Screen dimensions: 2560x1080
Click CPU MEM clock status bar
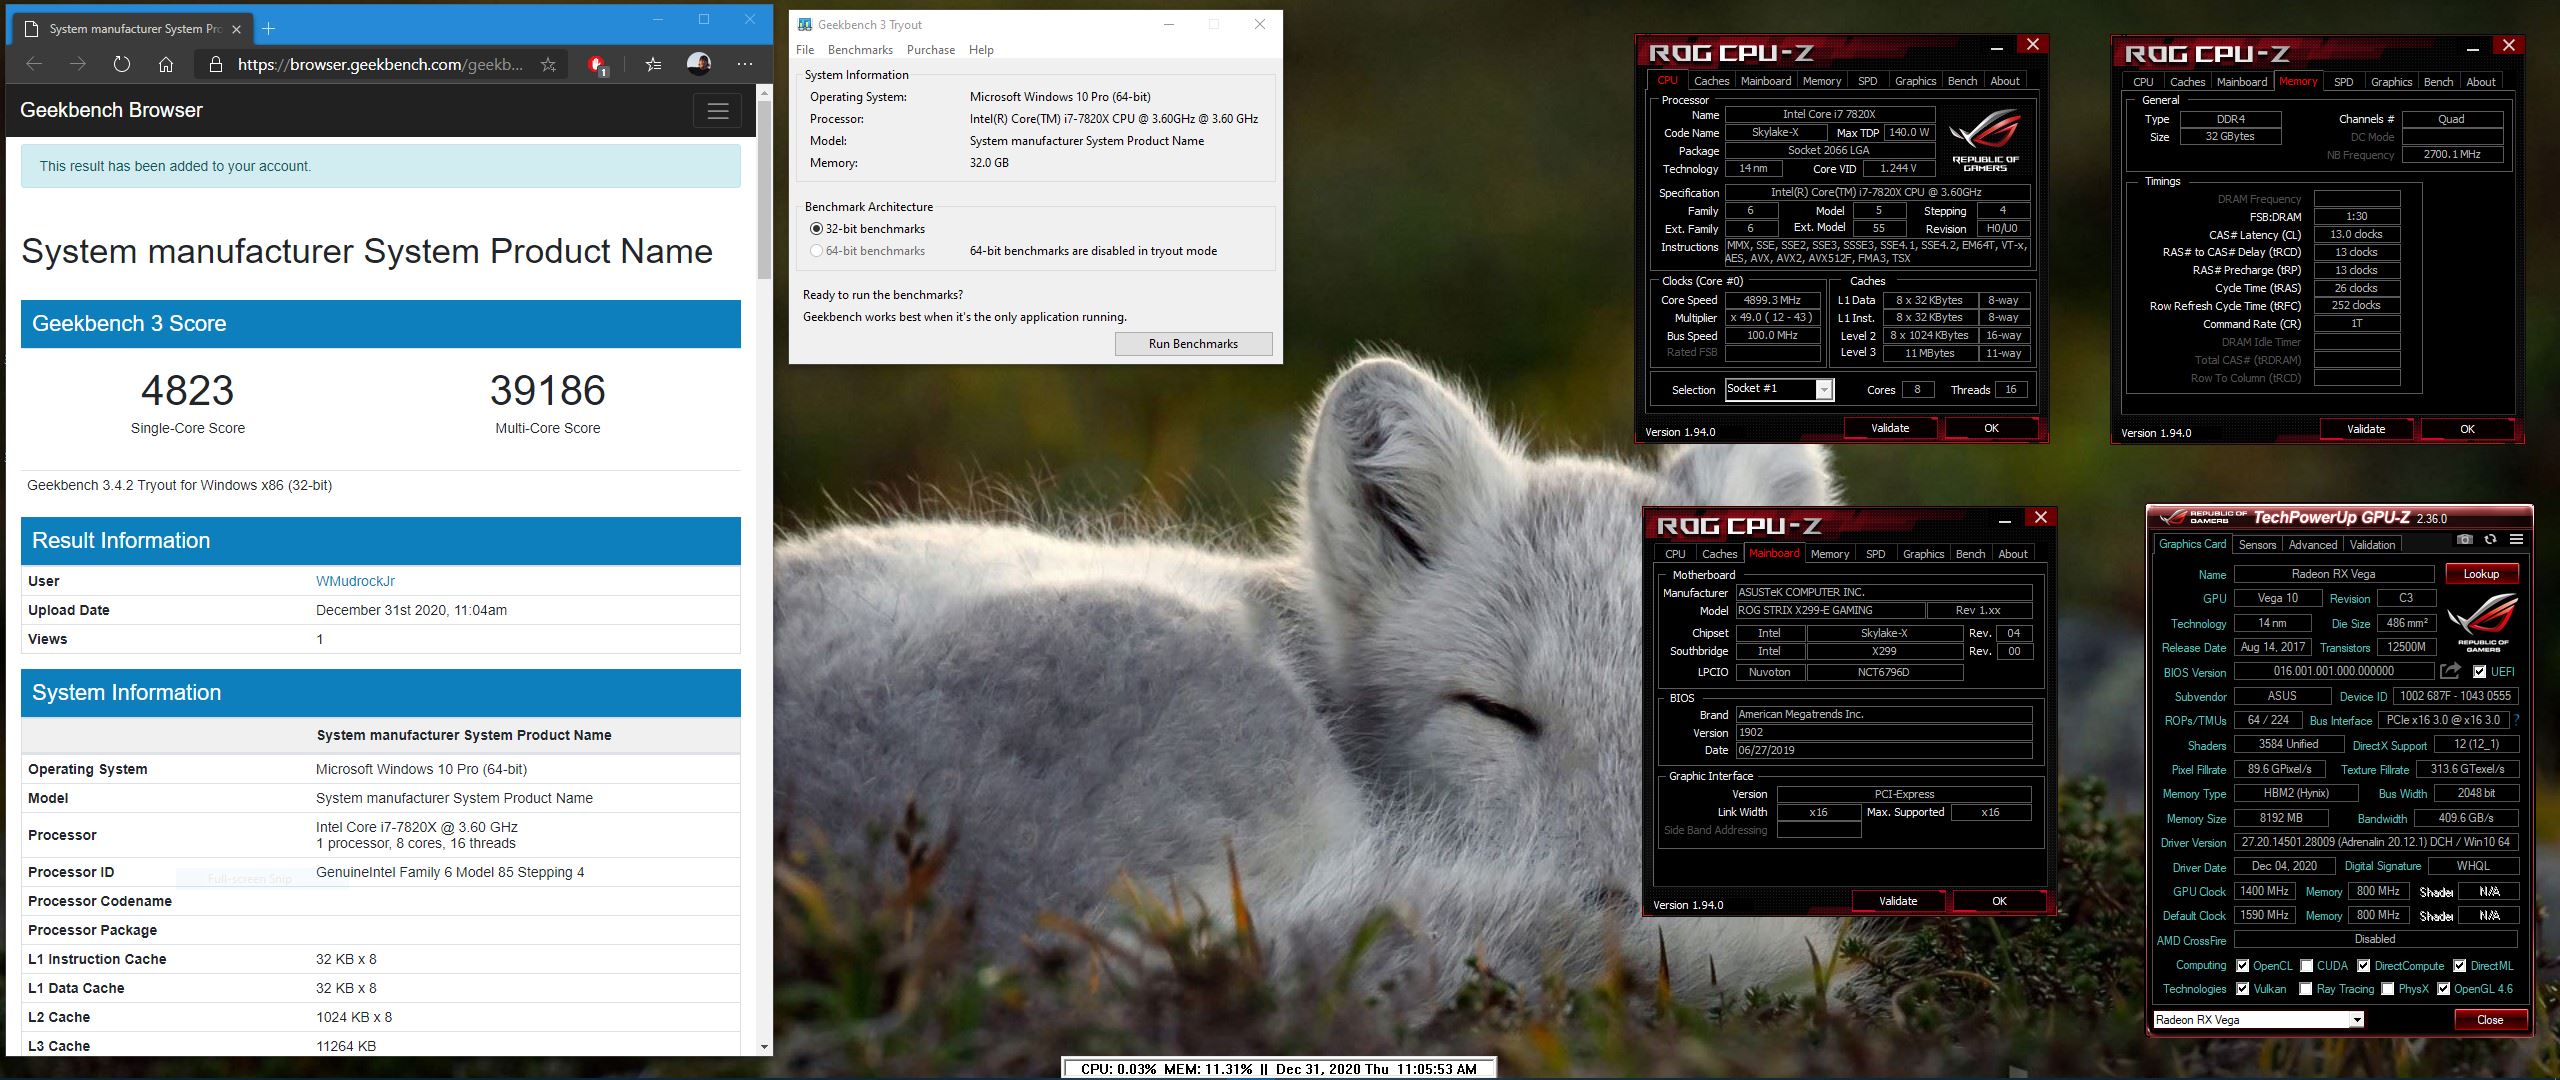pos(1279,1069)
